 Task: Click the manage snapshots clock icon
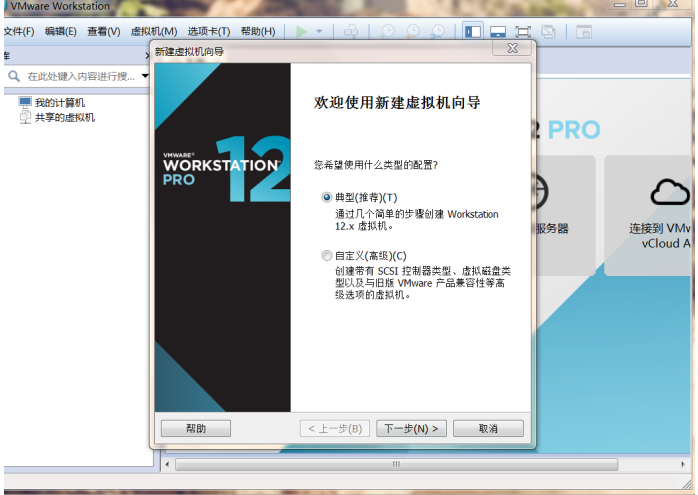pos(438,32)
